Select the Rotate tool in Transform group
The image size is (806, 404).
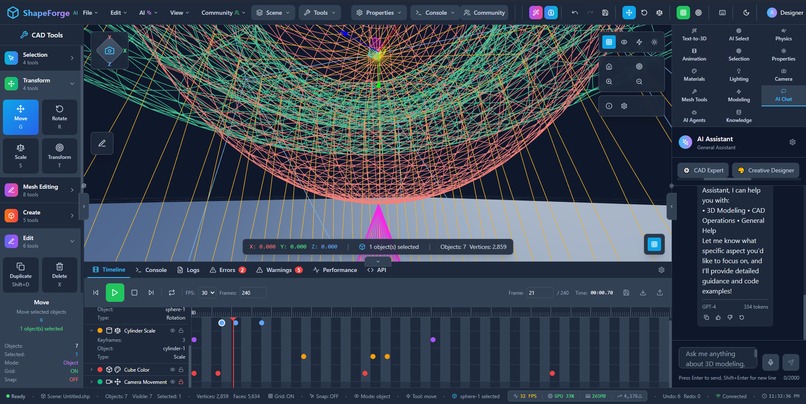tap(59, 118)
